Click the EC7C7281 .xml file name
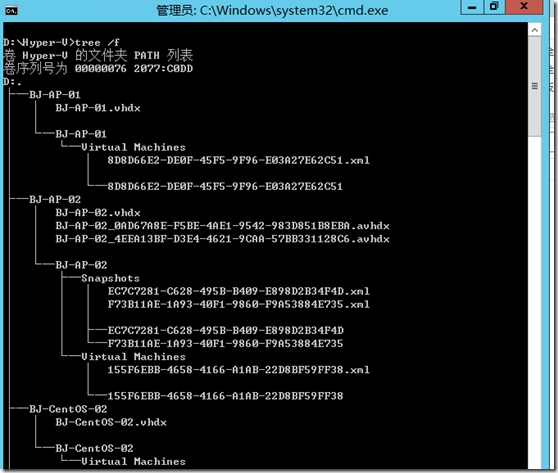Viewport: 558px width, 473px height. pyautogui.click(x=238, y=291)
